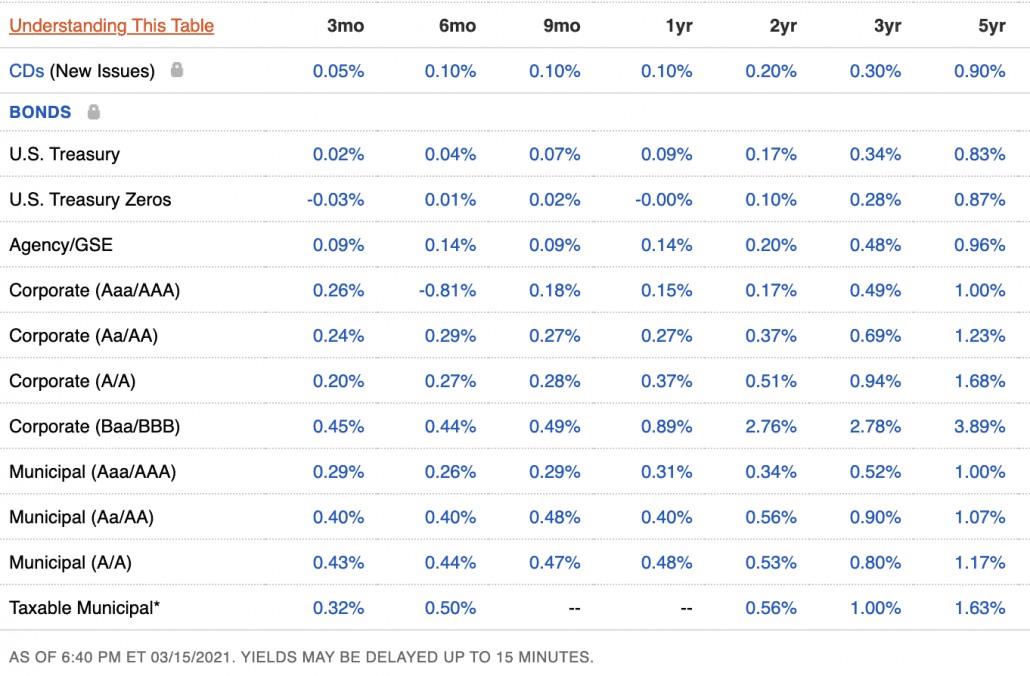Image resolution: width=1030 pixels, height=676 pixels.
Task: Click Municipal (A/A) 3yr yield 0.80%
Action: pos(875,562)
